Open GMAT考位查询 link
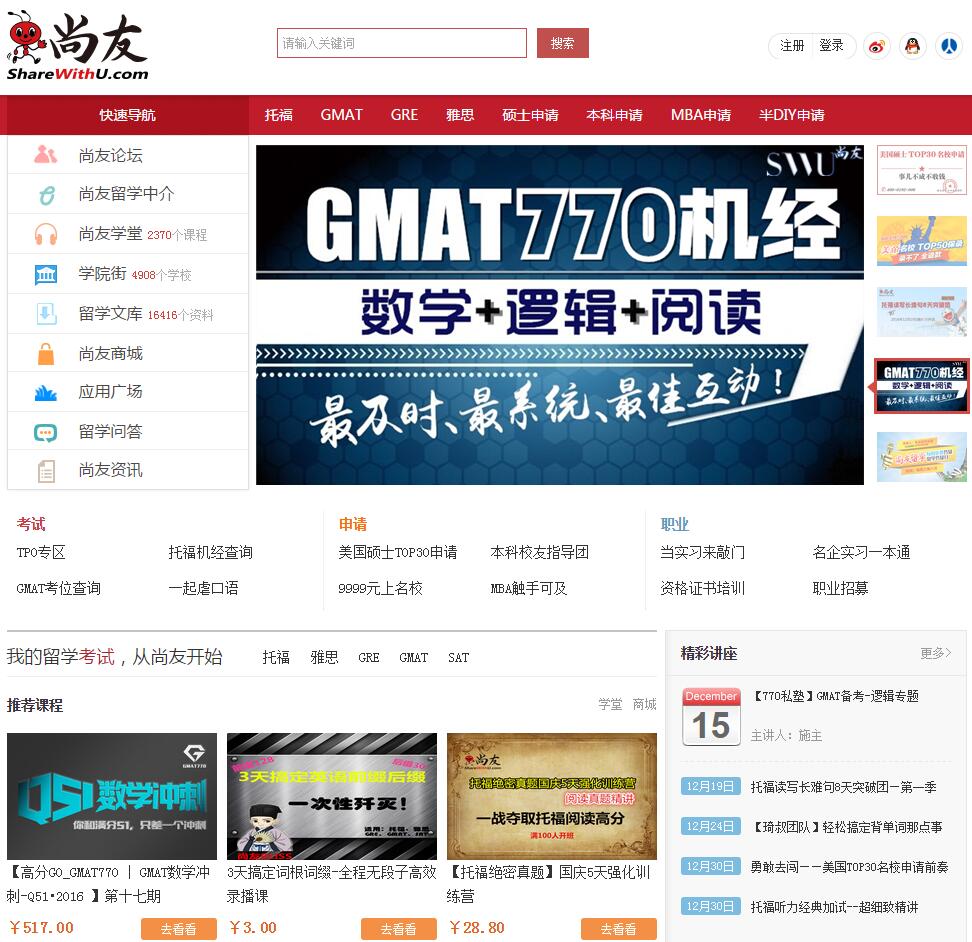Screen dimensions: 972x942 58,588
